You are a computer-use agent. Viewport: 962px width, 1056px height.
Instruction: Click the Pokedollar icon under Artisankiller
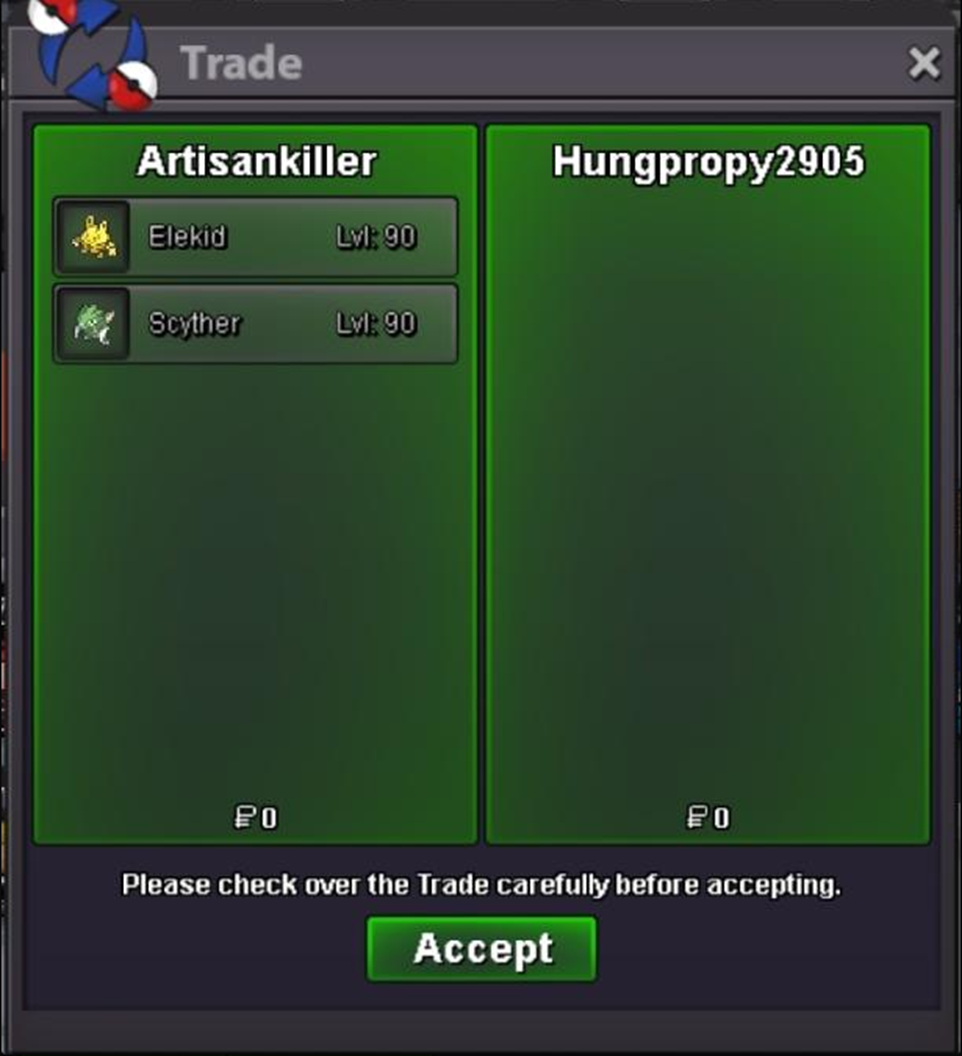[245, 818]
